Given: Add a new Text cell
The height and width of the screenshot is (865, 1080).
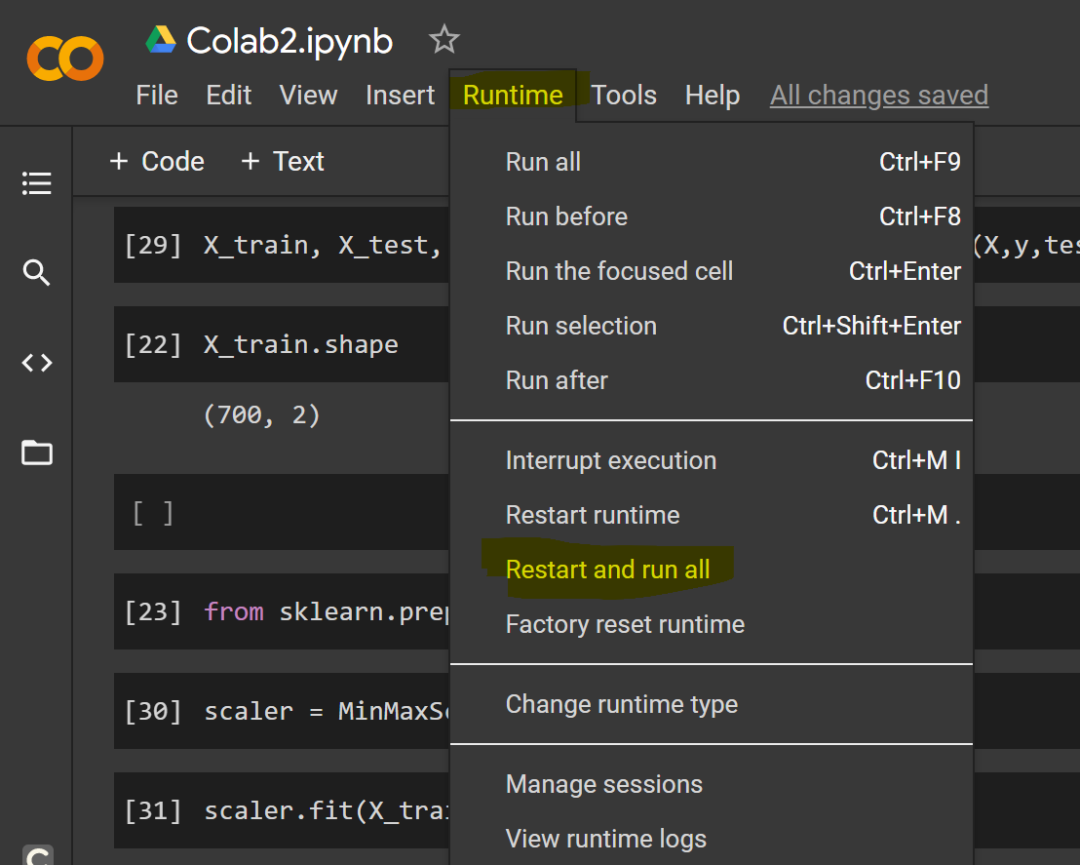Looking at the screenshot, I should point(283,161).
